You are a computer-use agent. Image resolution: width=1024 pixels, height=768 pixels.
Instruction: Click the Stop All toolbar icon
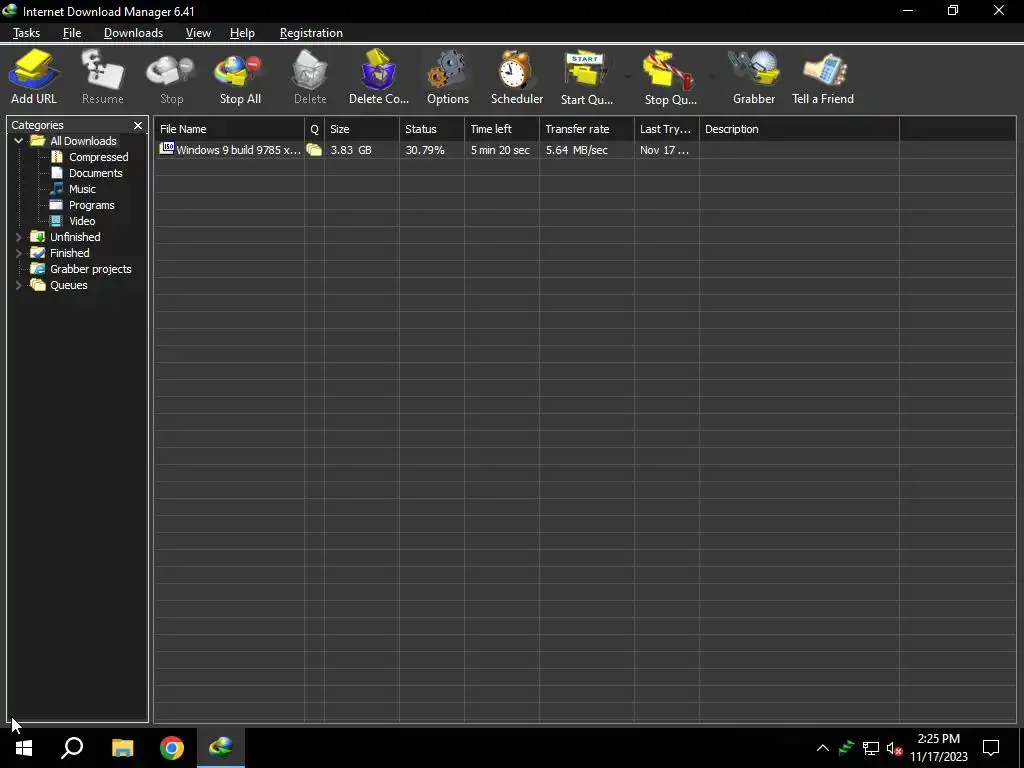tap(240, 77)
